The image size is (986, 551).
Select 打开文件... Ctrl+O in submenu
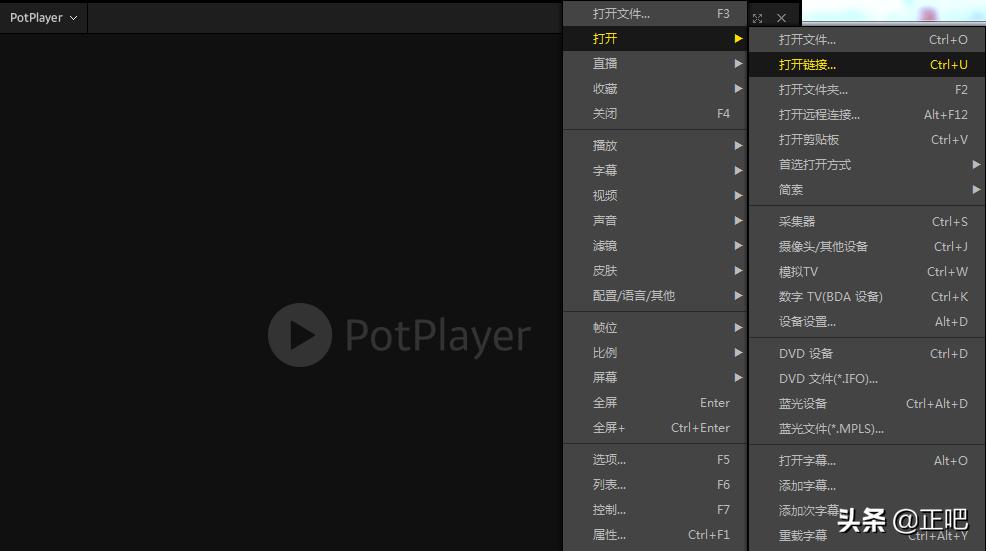[867, 40]
